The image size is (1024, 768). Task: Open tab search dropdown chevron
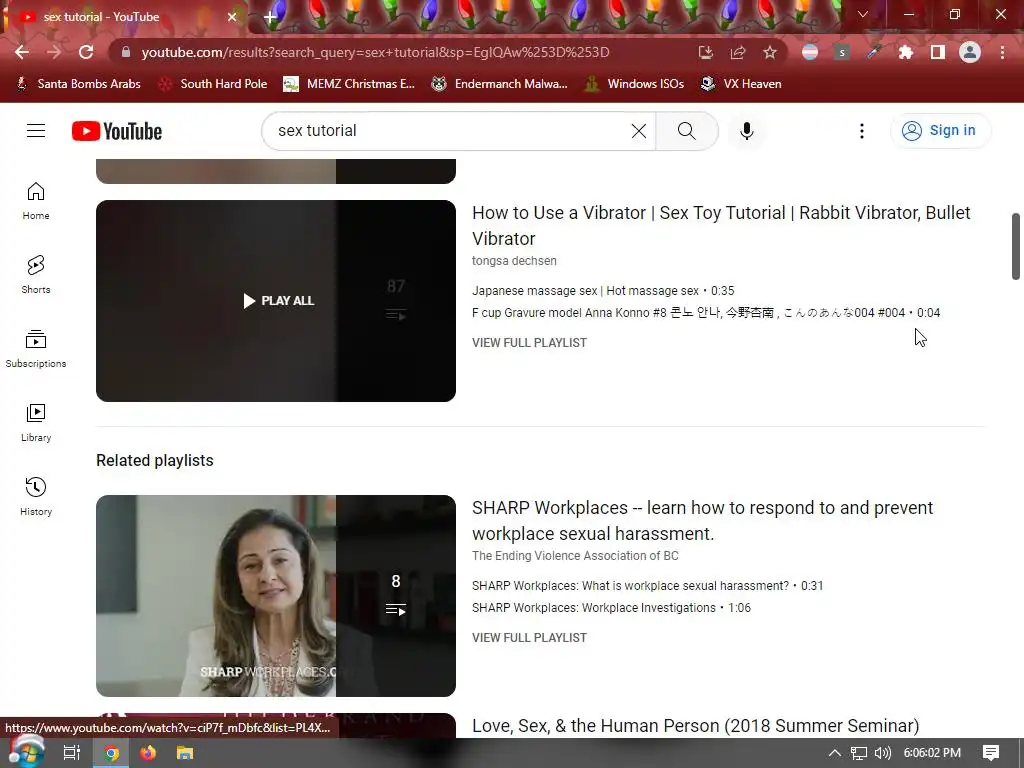tap(863, 14)
